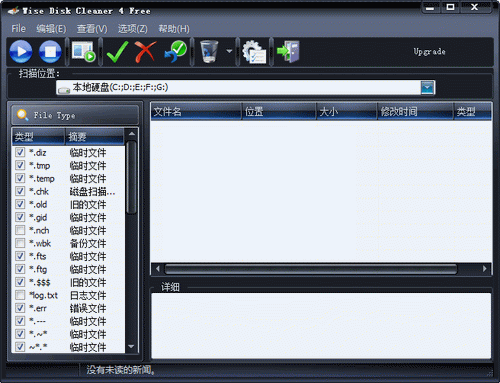Enable the *.nch checkbox
This screenshot has width=500, height=383.
pos(20,230)
